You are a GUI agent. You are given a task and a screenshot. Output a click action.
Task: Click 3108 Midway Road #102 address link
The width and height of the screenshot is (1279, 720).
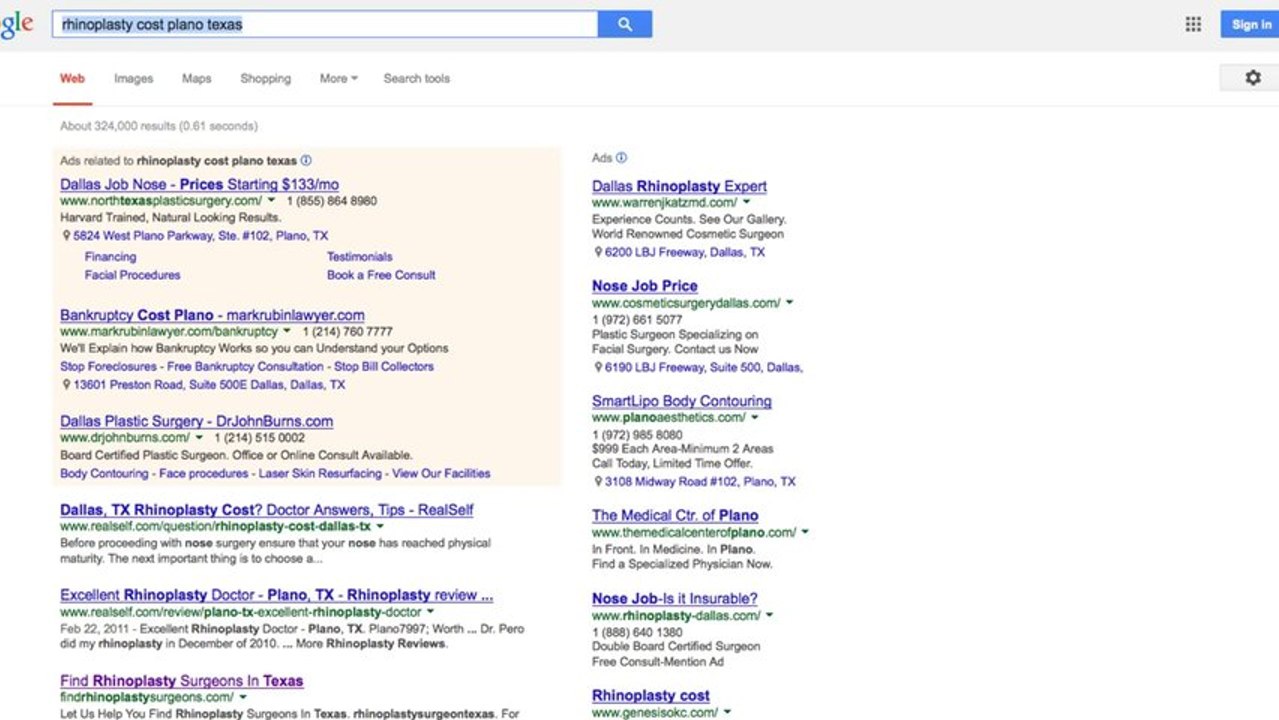point(700,482)
